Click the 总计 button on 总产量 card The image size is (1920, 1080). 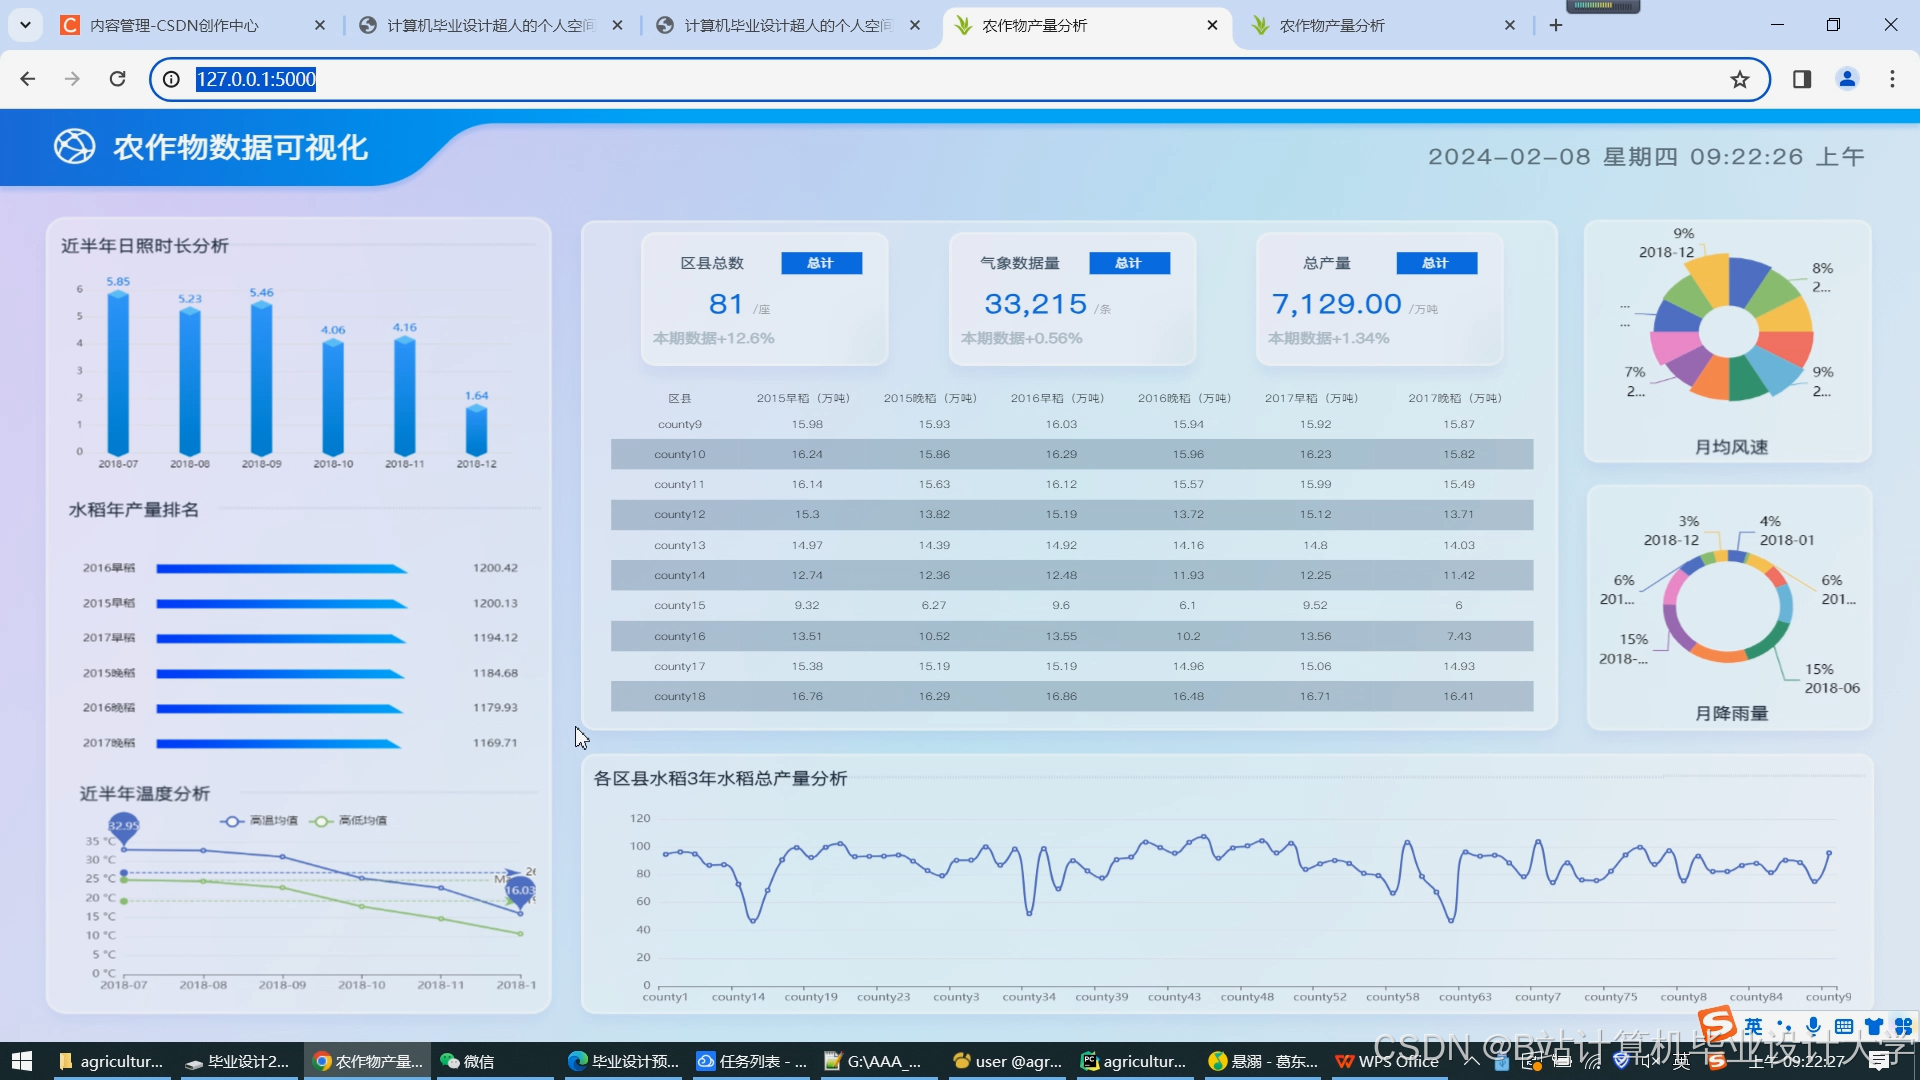point(1436,263)
